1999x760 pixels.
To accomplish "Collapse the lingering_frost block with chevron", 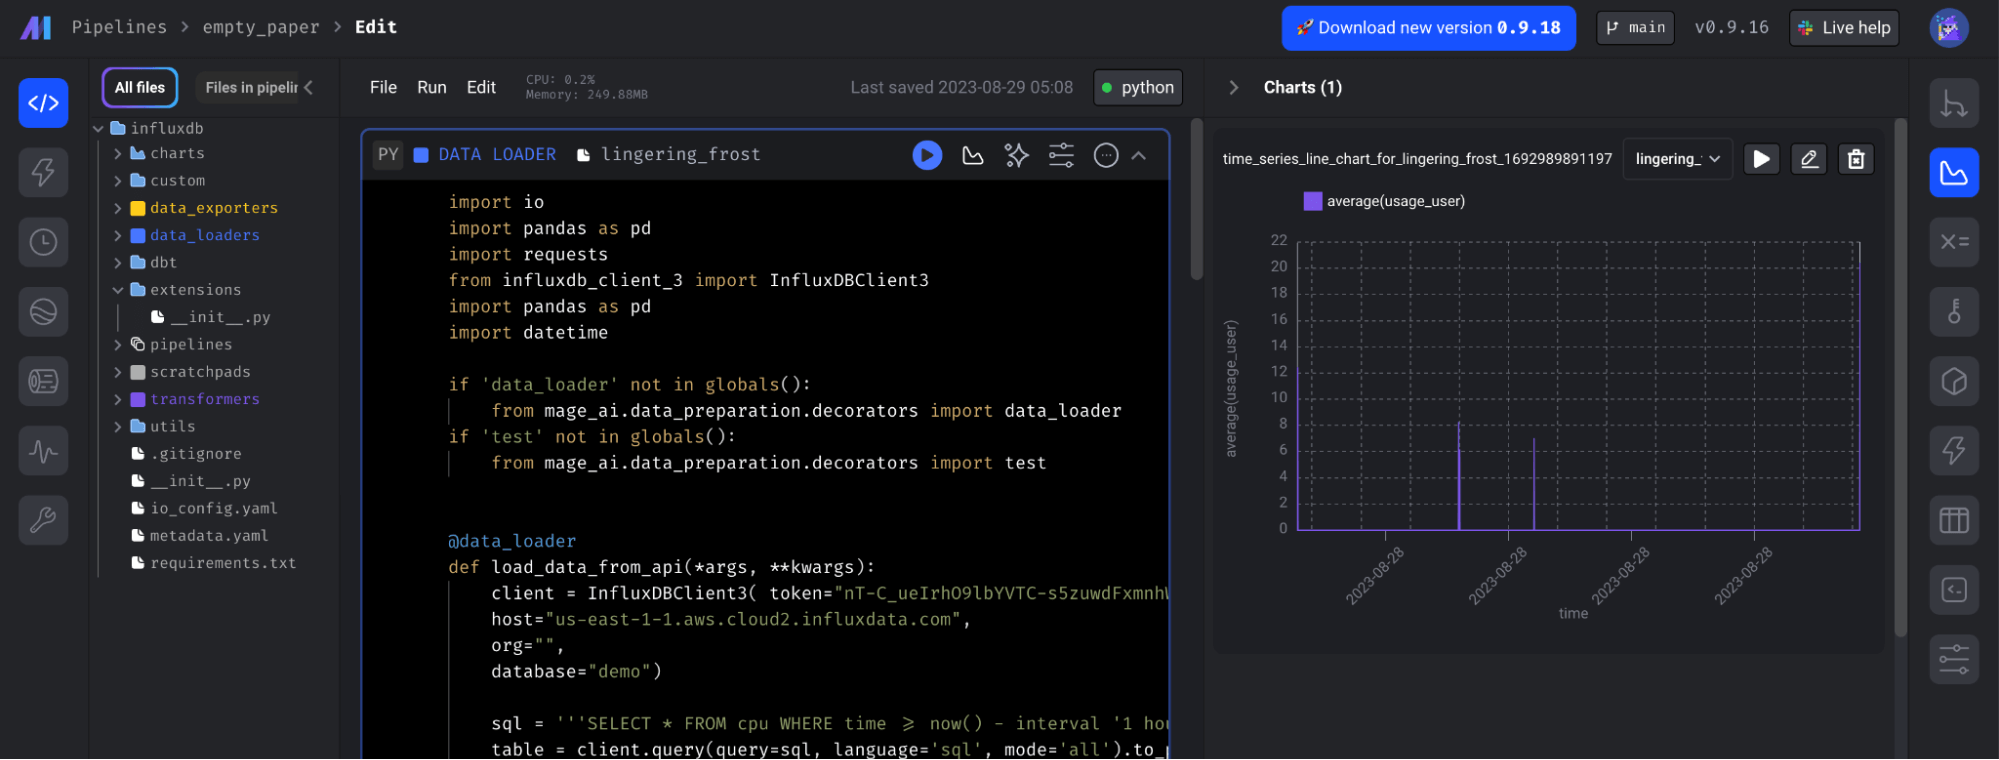I will [x=1139, y=155].
